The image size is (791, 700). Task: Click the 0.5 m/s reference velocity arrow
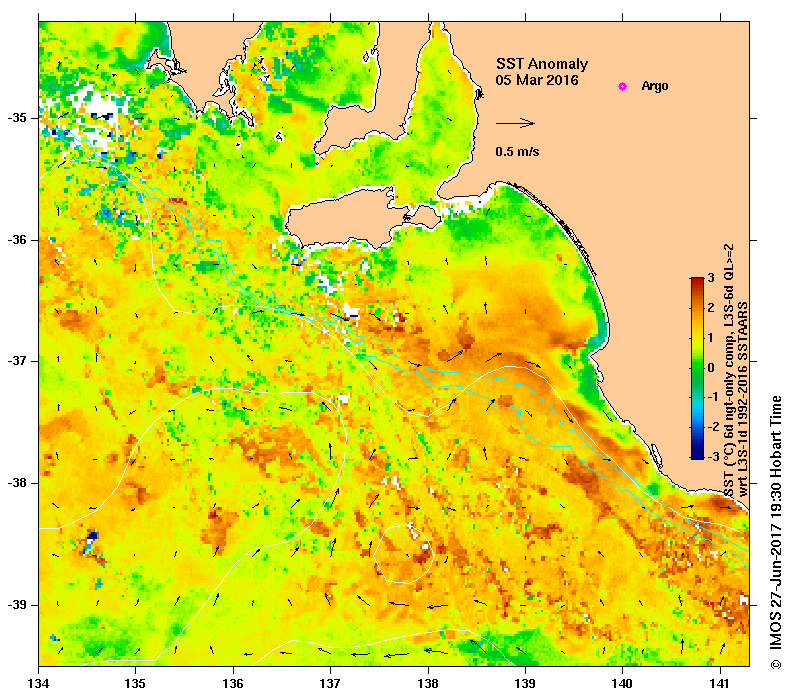(515, 123)
